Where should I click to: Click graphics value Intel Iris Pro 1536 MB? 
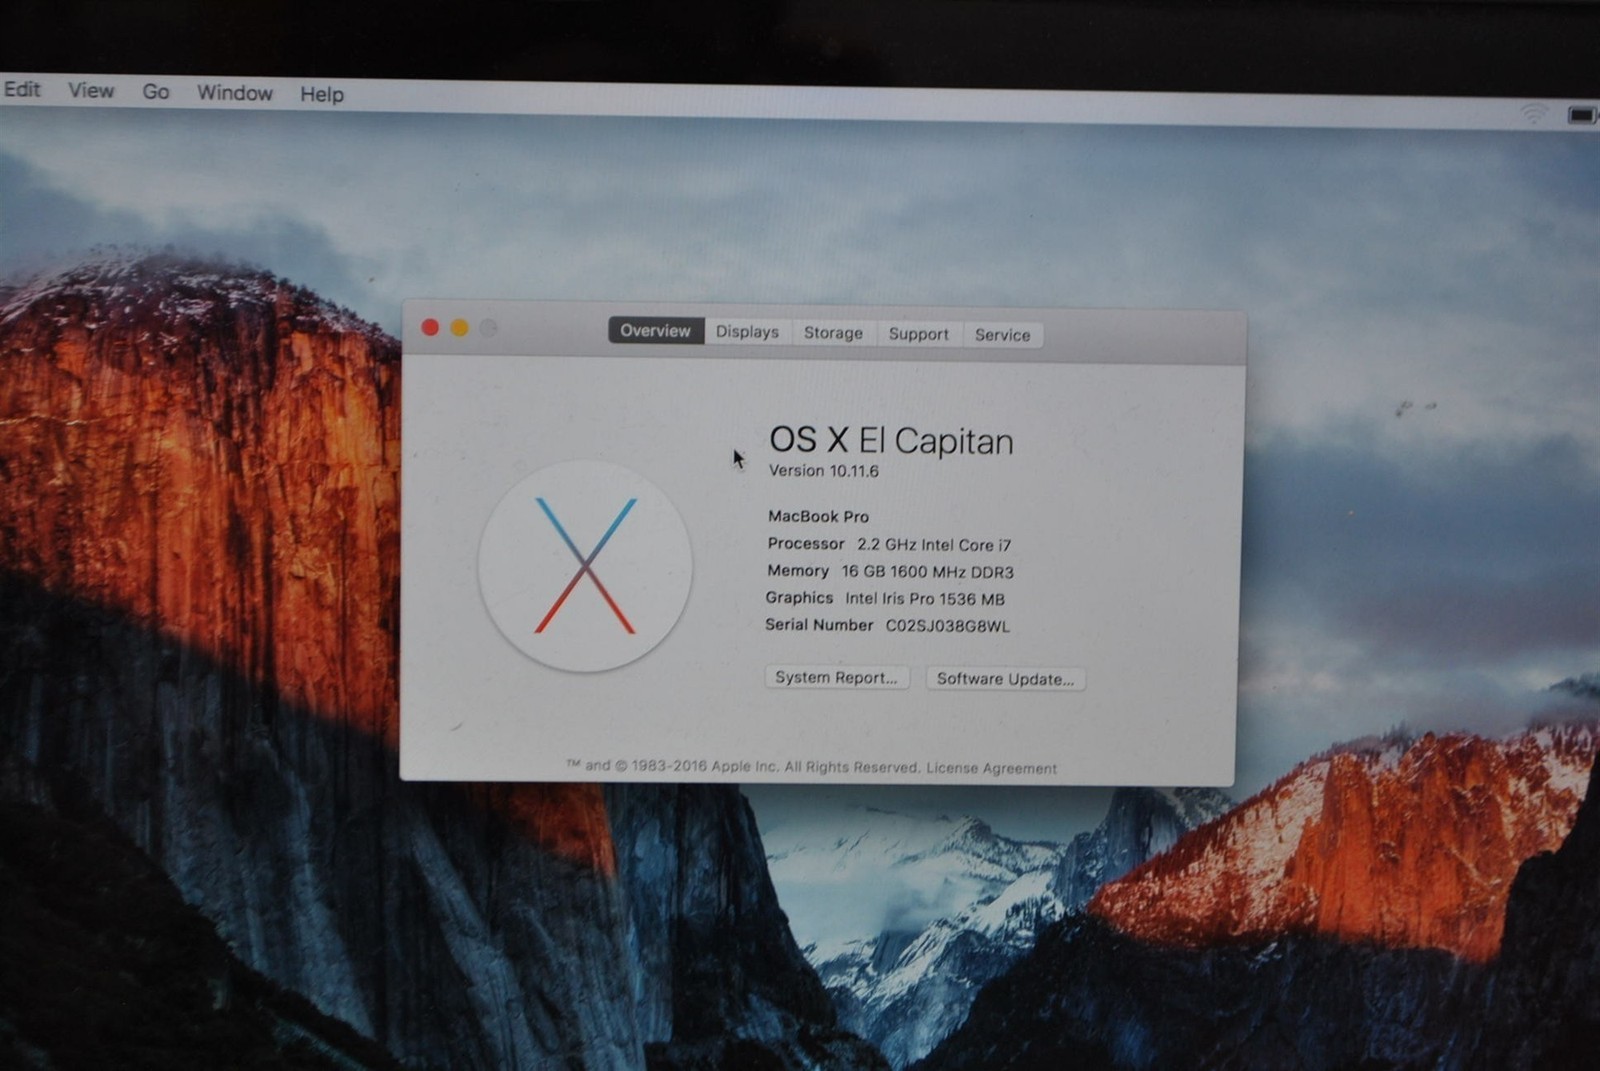coord(925,599)
